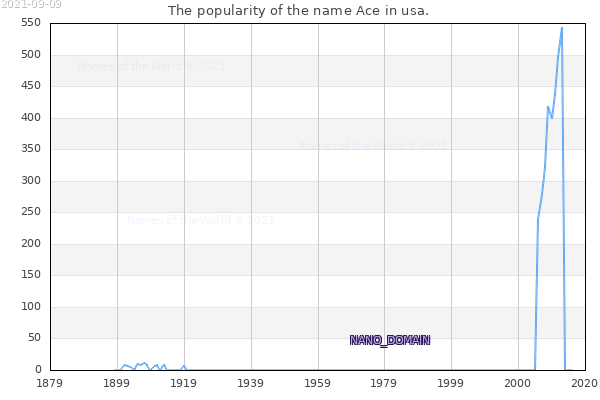Click the NANO_DOMAIN label in the chart
The height and width of the screenshot is (400, 600).
pos(390,340)
